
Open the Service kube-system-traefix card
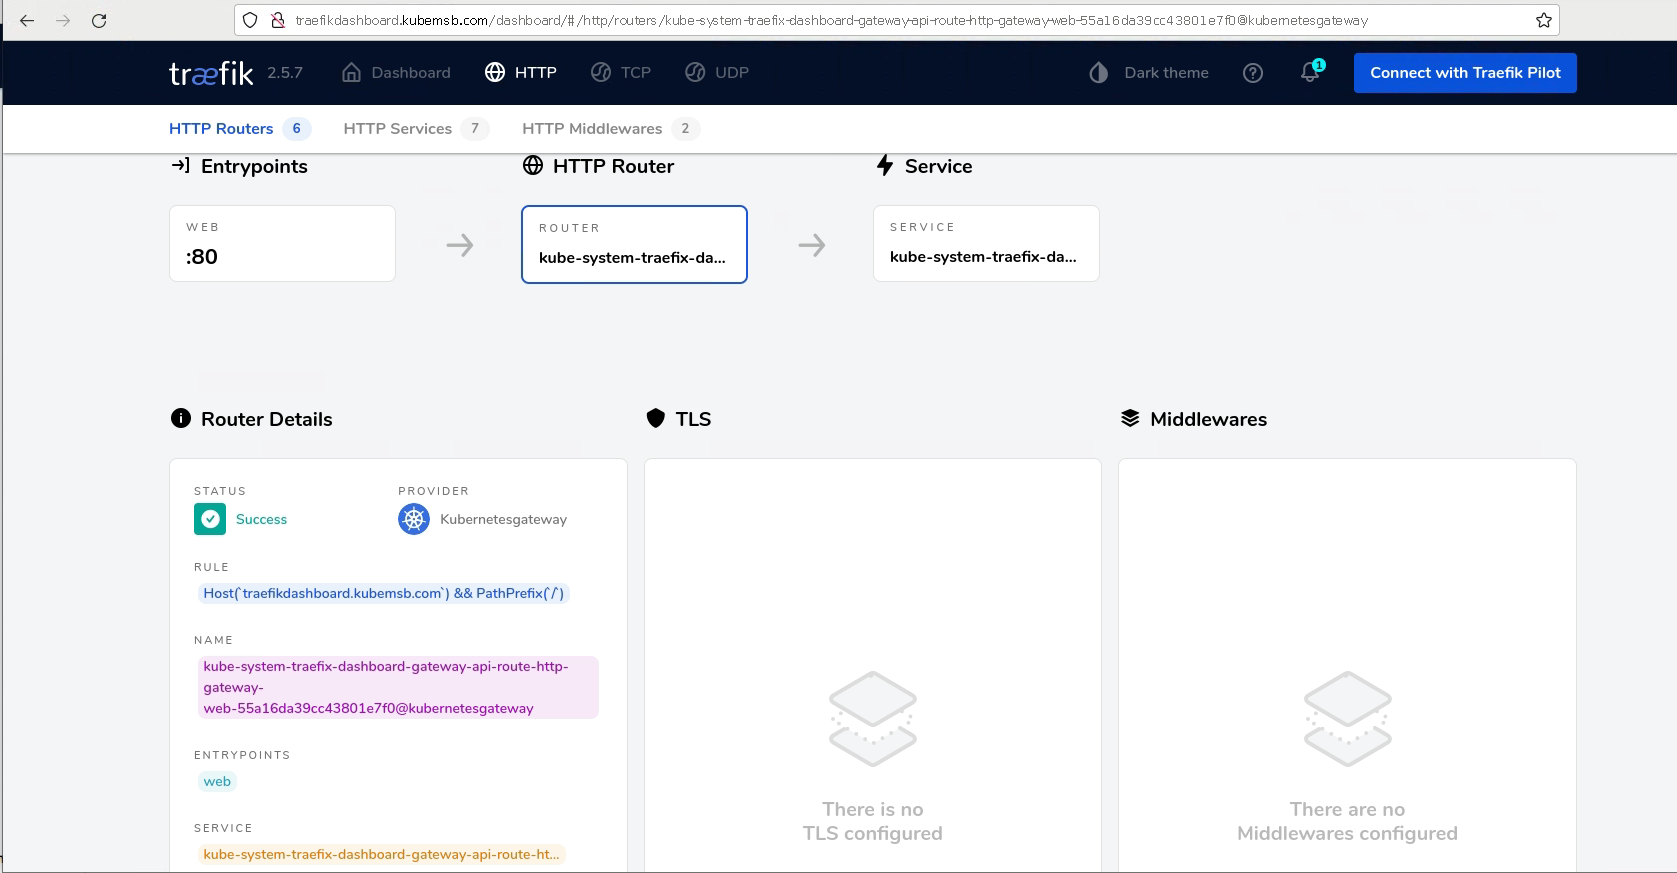point(985,244)
